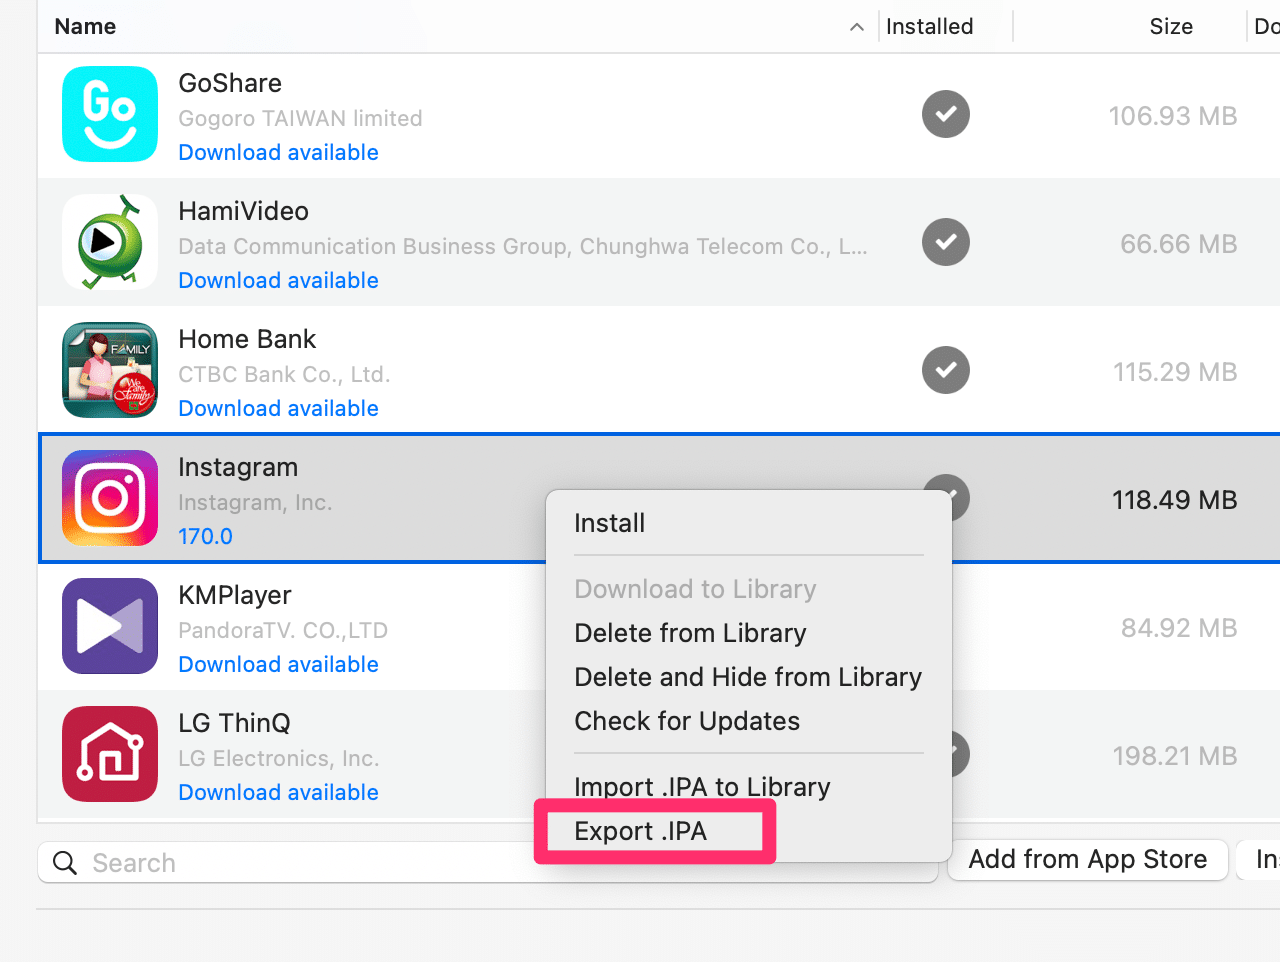Click GoShare's Download available link
Viewport: 1280px width, 962px height.
pos(278,152)
